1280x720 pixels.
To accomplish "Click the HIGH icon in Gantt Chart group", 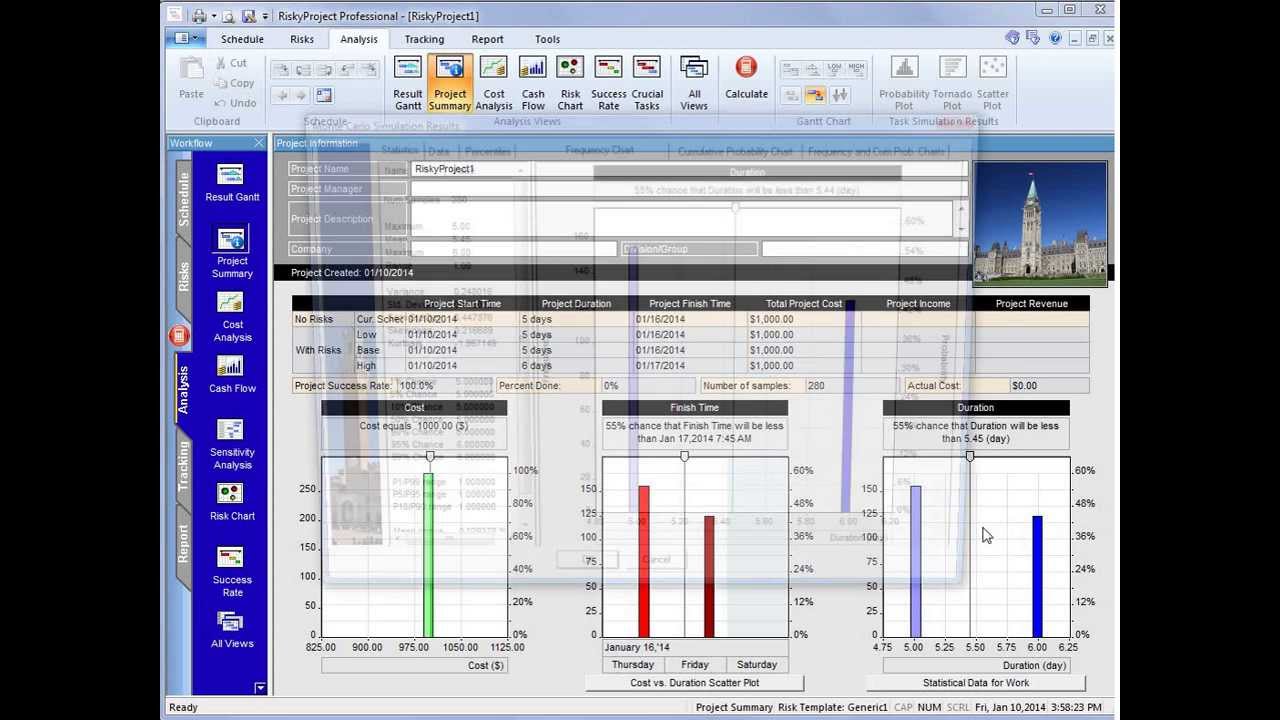I will point(856,69).
